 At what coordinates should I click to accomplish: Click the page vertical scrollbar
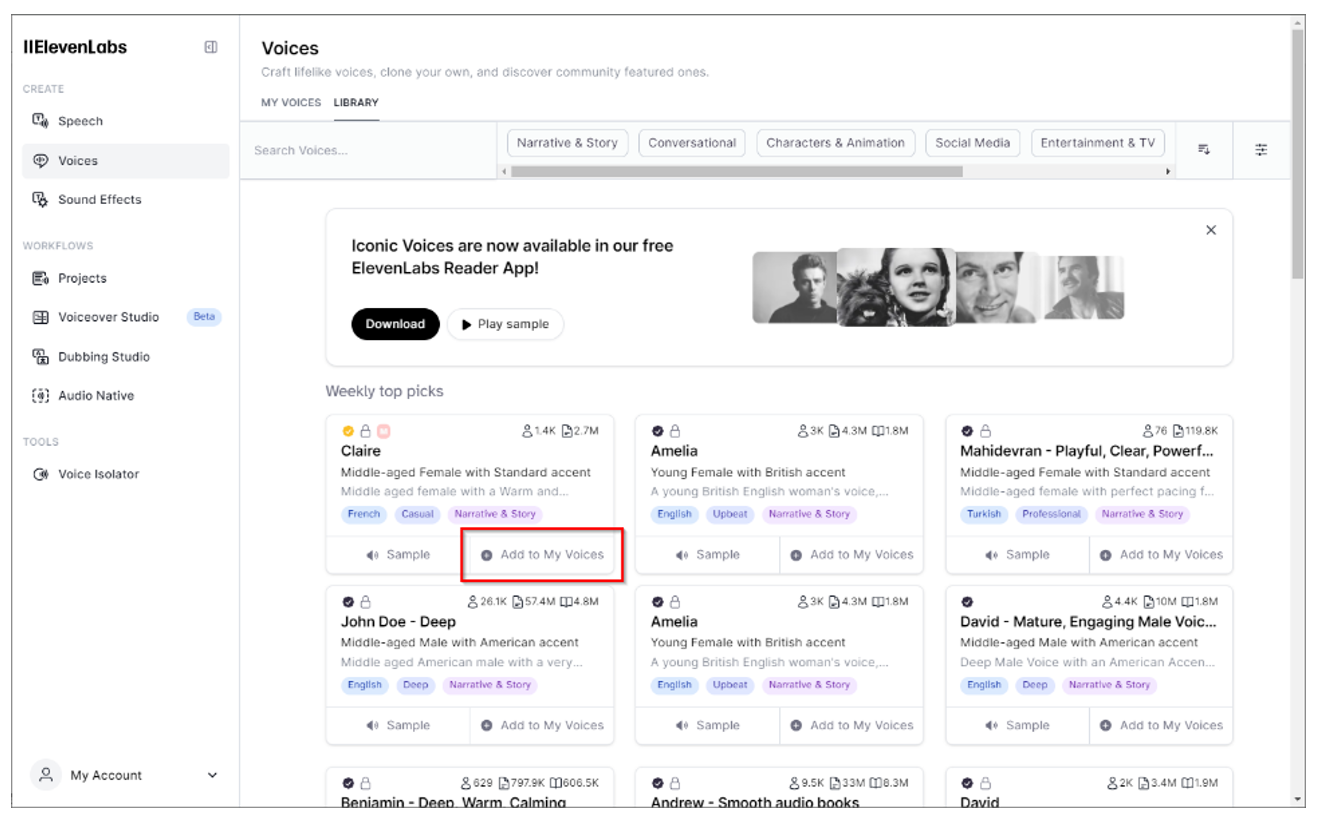click(1298, 154)
